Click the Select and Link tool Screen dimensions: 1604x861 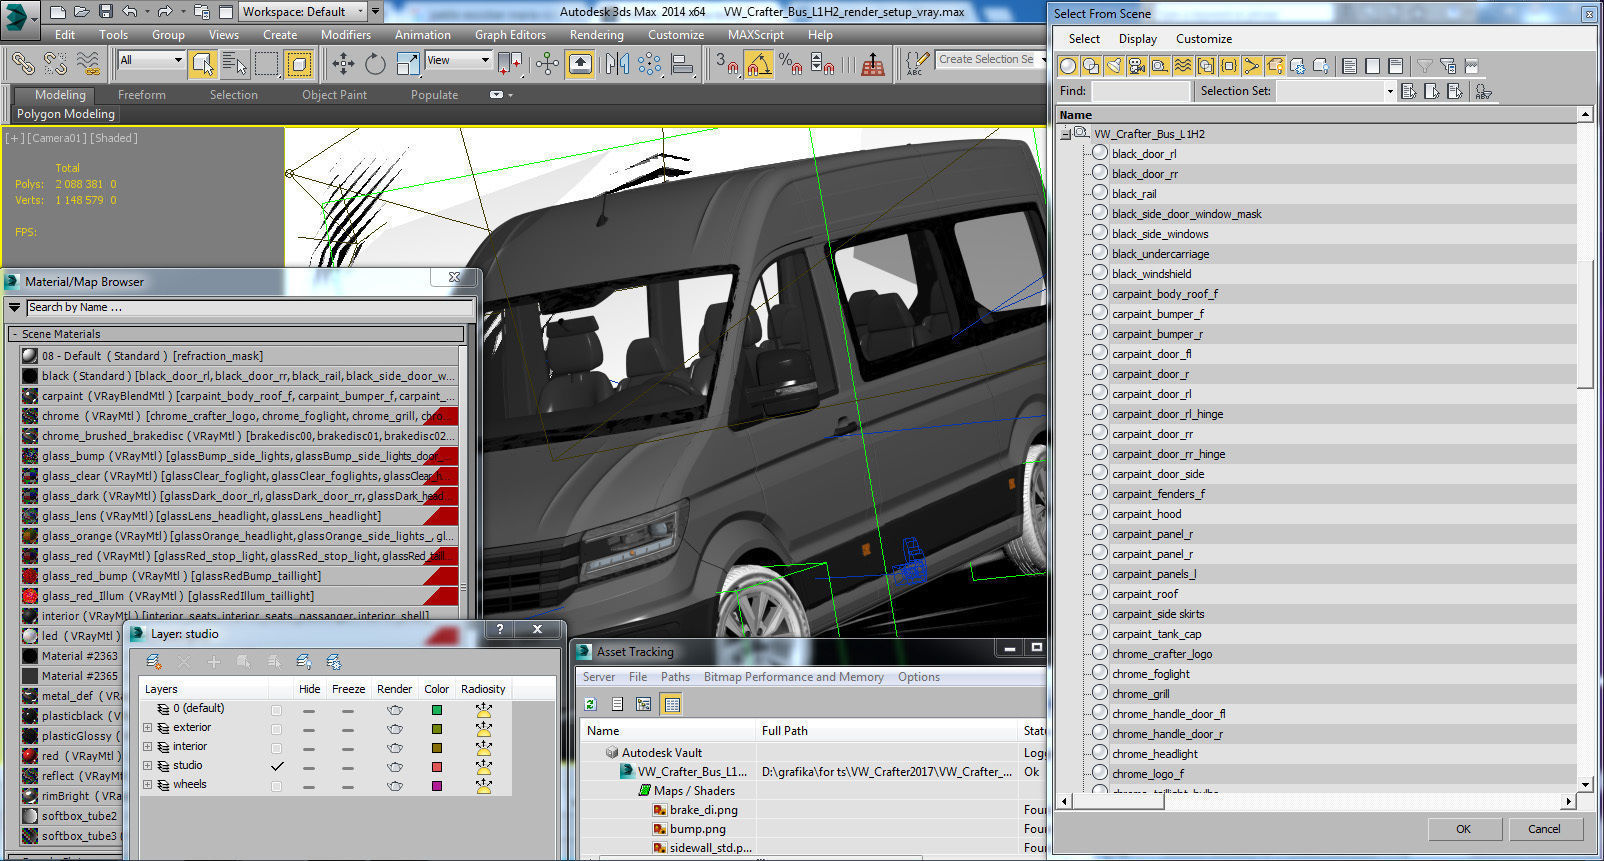click(23, 63)
